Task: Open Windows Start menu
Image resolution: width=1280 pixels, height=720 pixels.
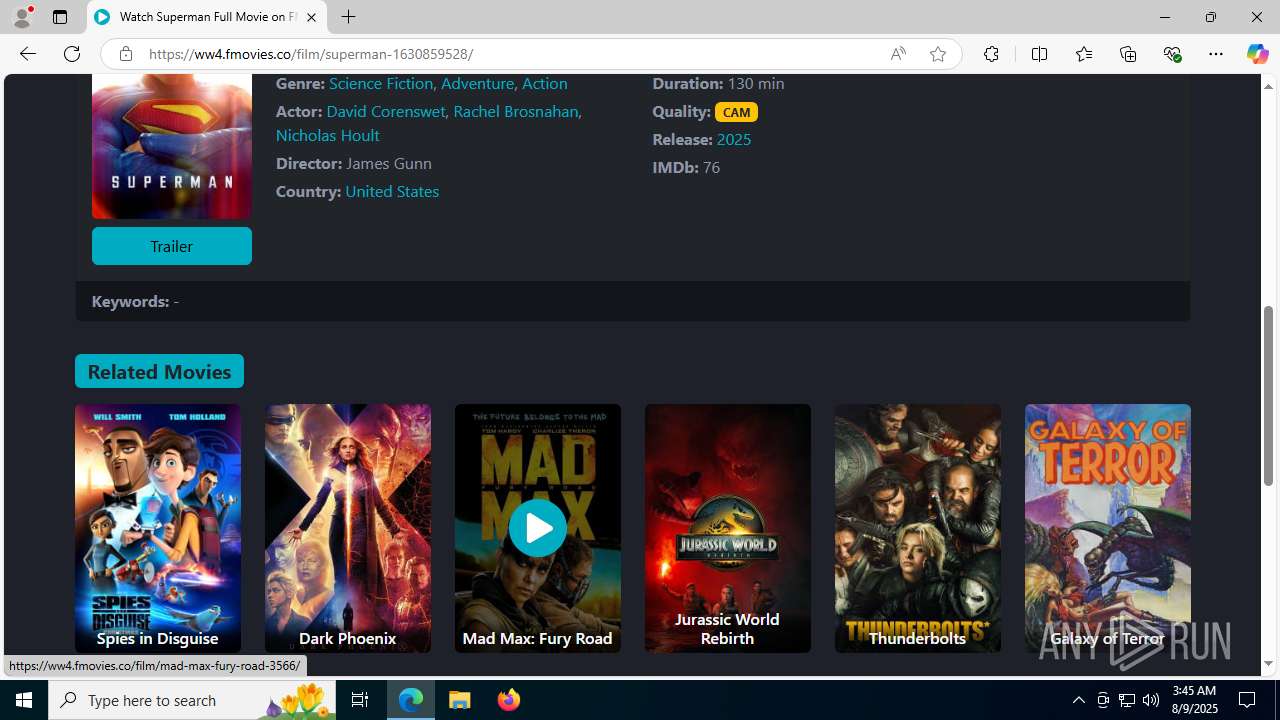Action: click(x=24, y=700)
